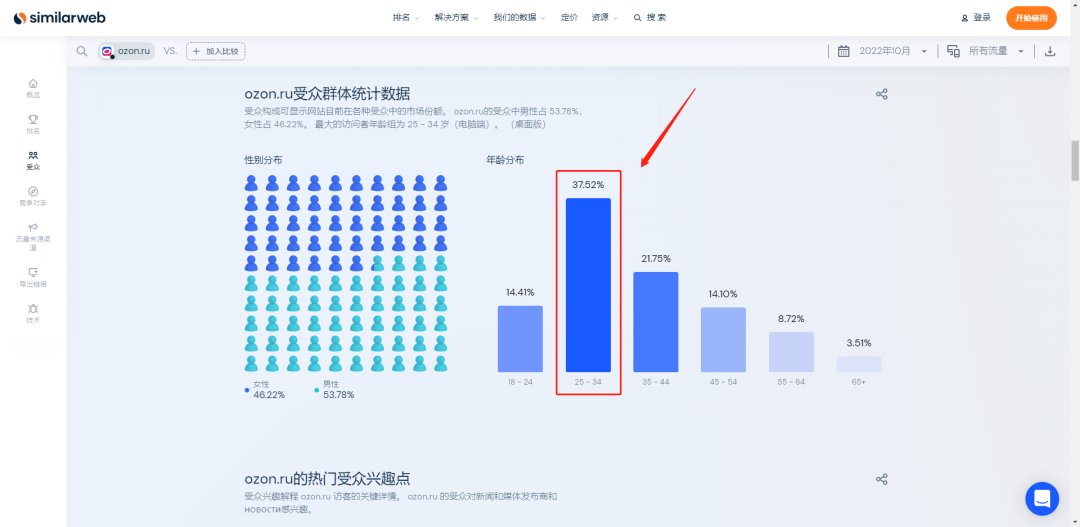1080x527 pixels.
Task: Click the 14.41% value label
Action: tap(520, 292)
